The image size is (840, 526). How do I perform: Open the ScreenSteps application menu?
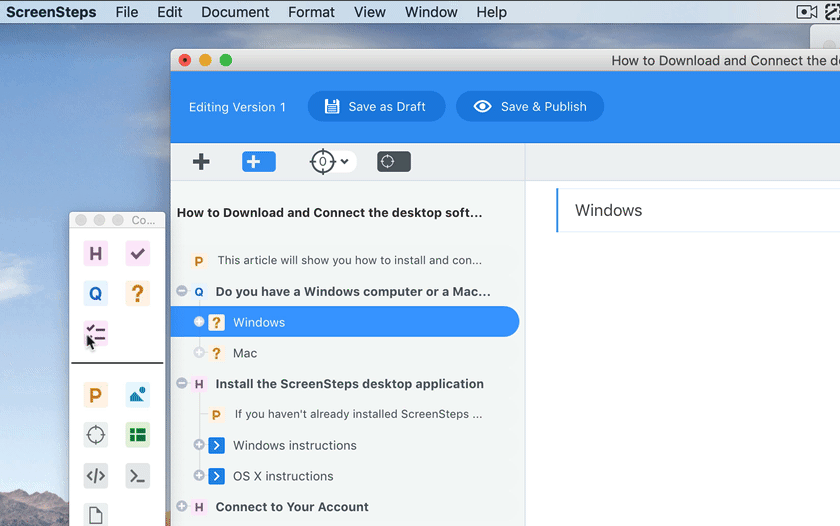click(51, 12)
